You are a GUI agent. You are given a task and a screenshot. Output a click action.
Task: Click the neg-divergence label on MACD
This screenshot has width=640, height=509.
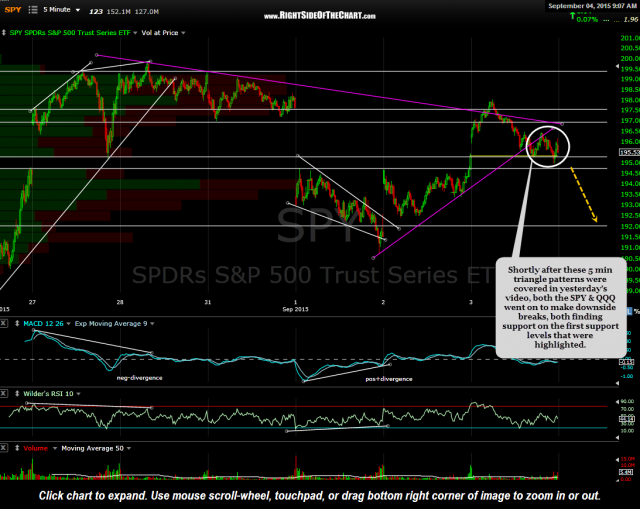click(x=140, y=378)
